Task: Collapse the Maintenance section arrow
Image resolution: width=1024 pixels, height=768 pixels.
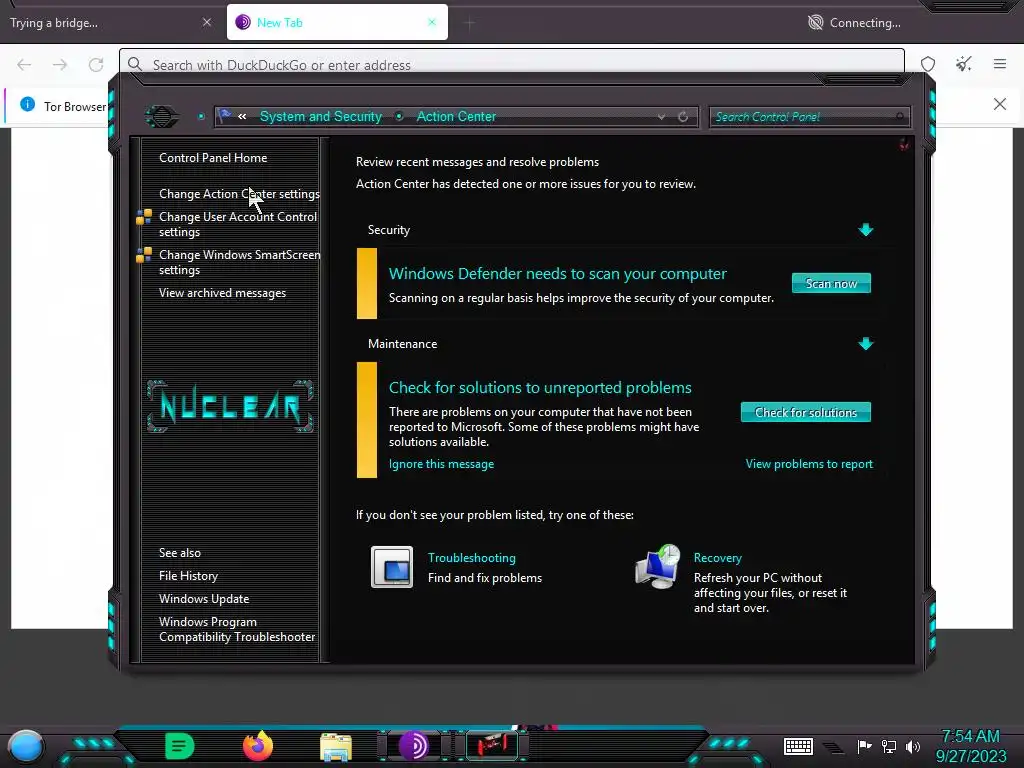Action: (x=865, y=344)
